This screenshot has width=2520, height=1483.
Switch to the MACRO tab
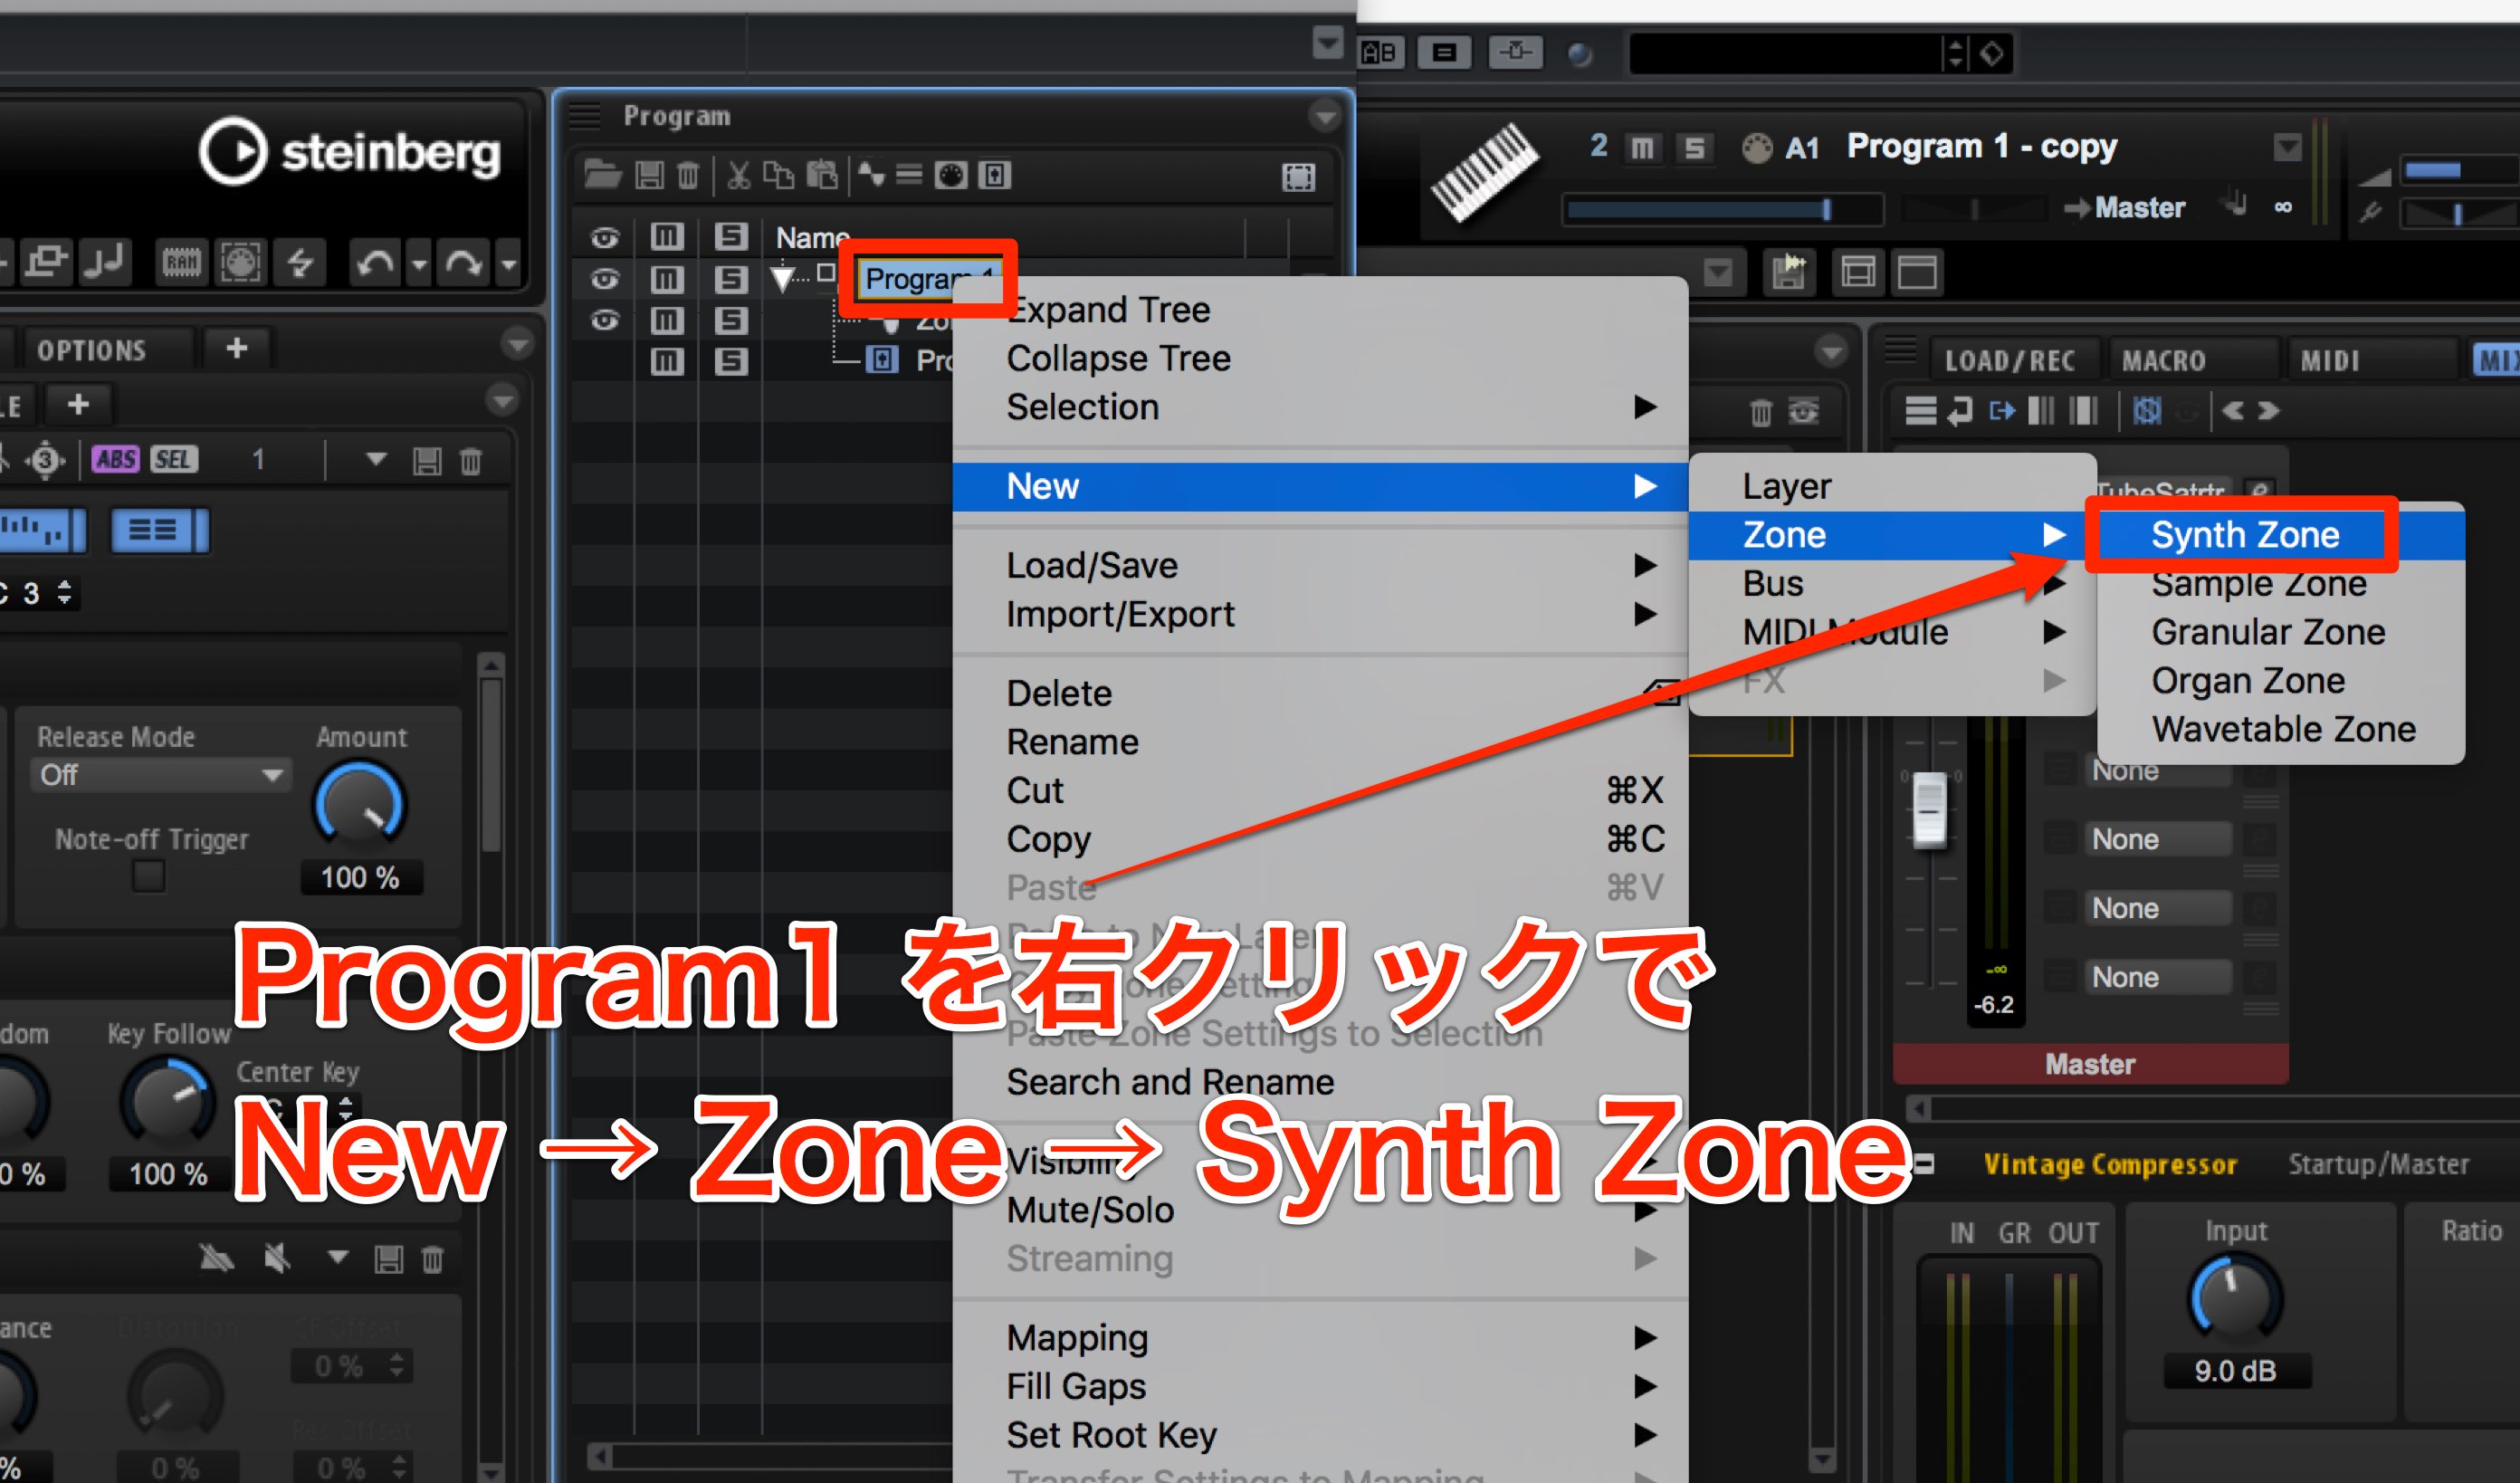2163,361
